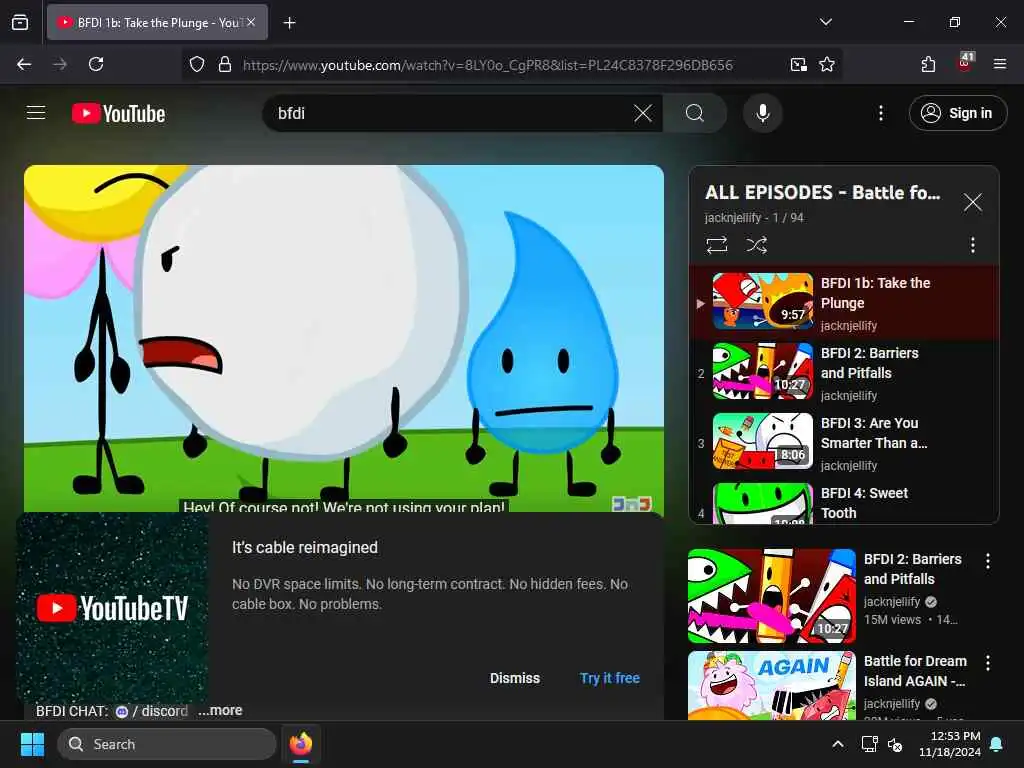Clear the bfdi search text
The height and width of the screenshot is (768, 1024).
tap(643, 113)
